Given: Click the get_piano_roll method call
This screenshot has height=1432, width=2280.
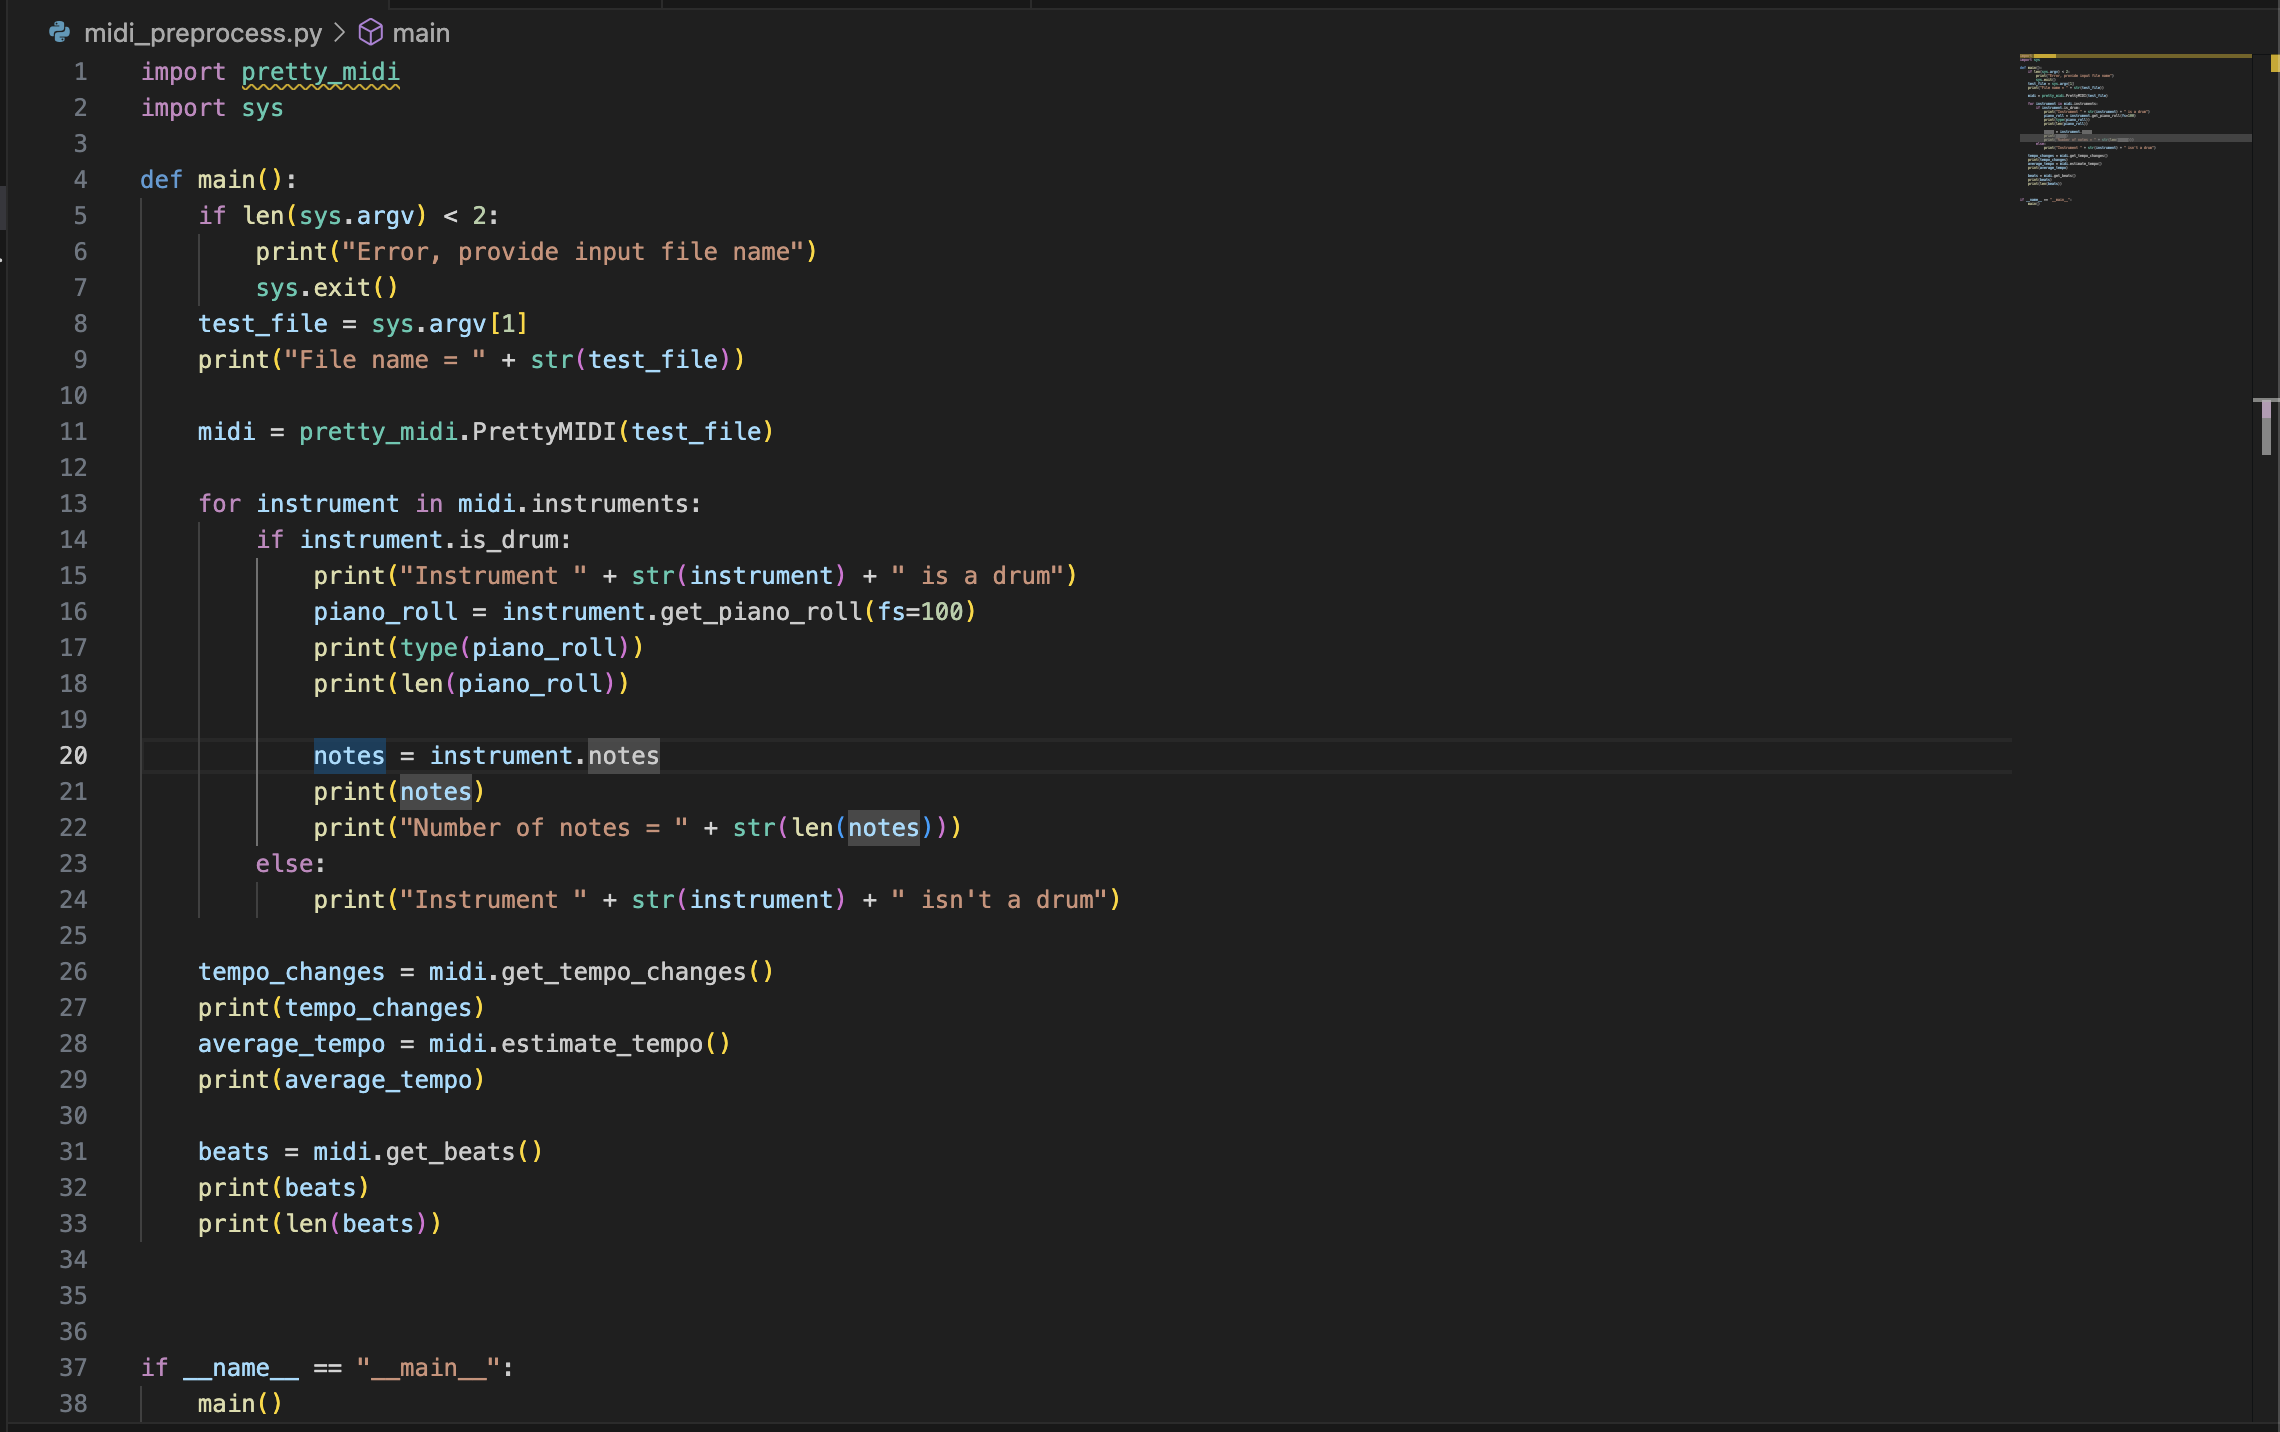Looking at the screenshot, I should (761, 612).
